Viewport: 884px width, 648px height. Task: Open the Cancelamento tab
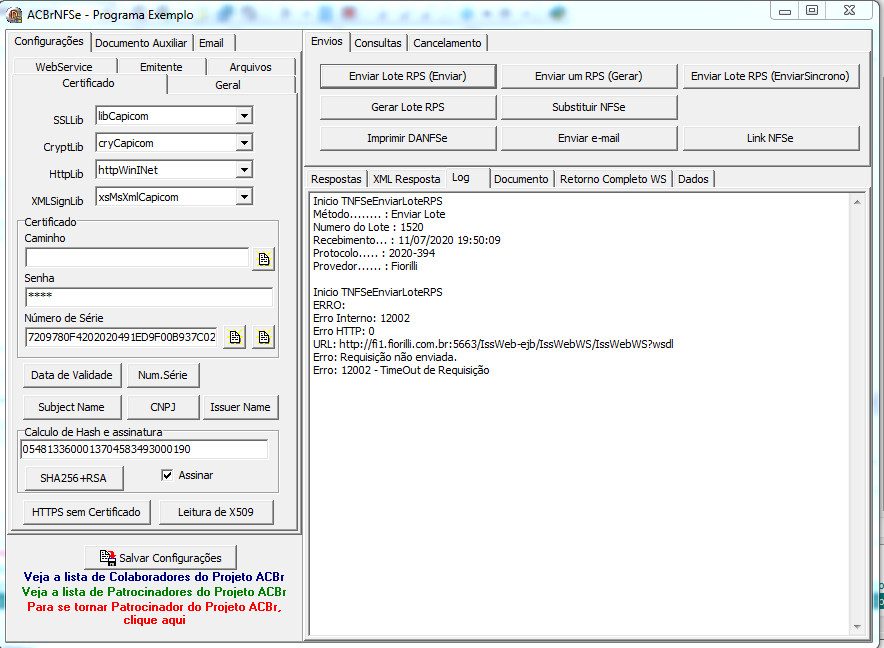(447, 43)
